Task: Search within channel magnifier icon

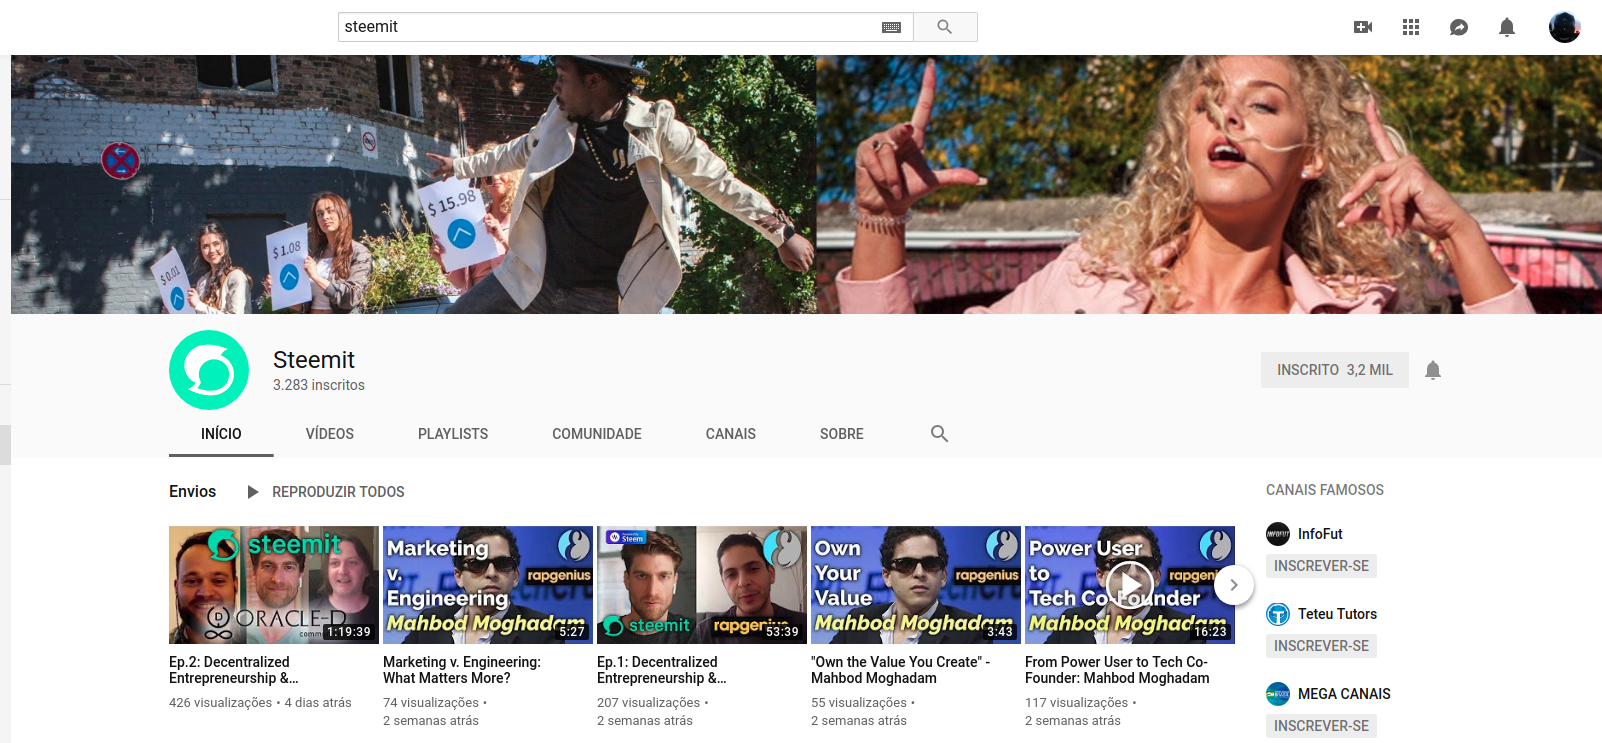Action: click(x=939, y=433)
